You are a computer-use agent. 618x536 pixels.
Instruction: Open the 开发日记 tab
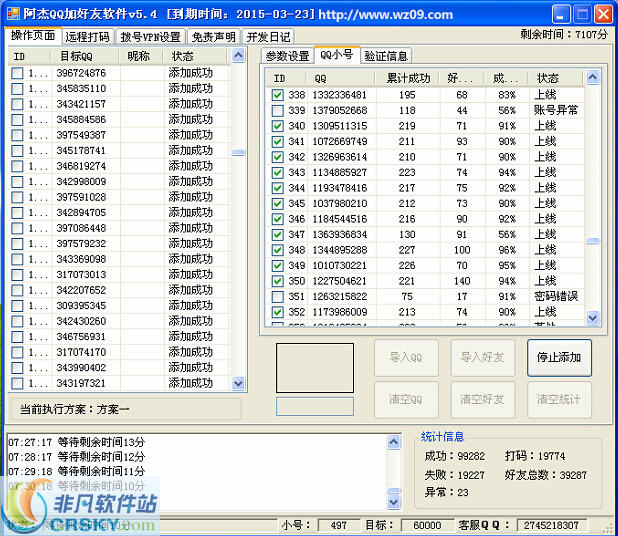(268, 37)
